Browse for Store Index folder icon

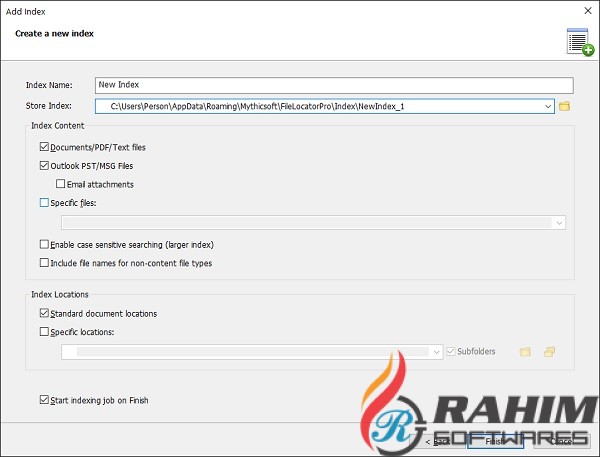[x=564, y=106]
